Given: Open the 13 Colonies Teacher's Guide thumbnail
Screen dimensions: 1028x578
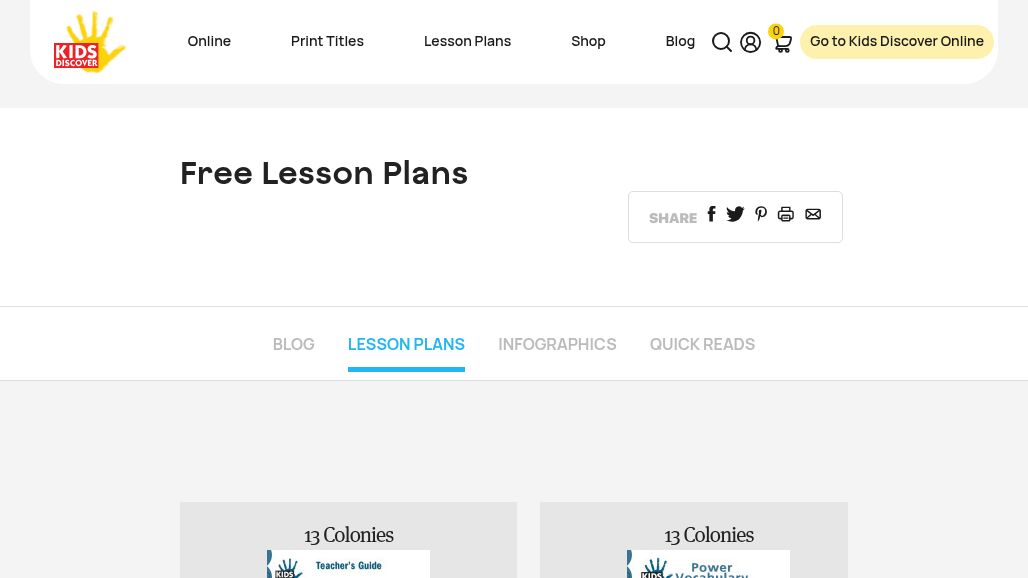Looking at the screenshot, I should tap(348, 564).
